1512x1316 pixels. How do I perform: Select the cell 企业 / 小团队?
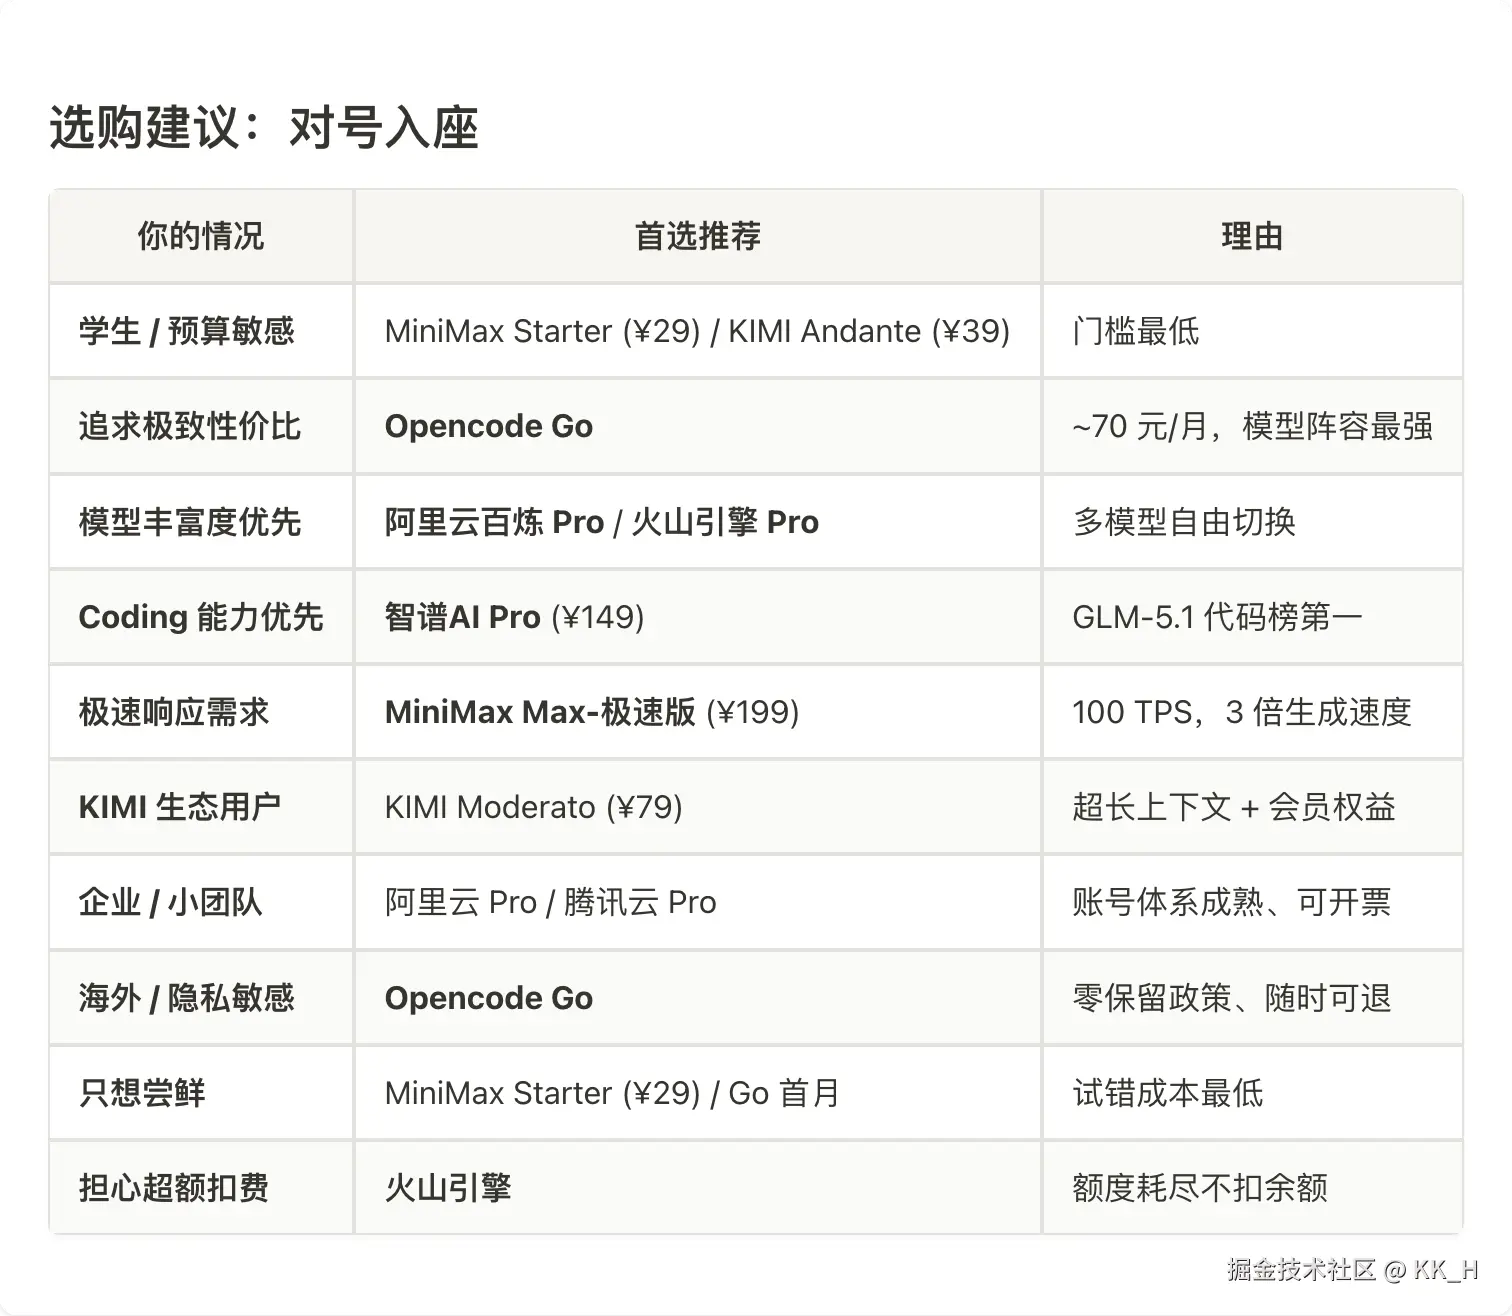click(x=201, y=902)
